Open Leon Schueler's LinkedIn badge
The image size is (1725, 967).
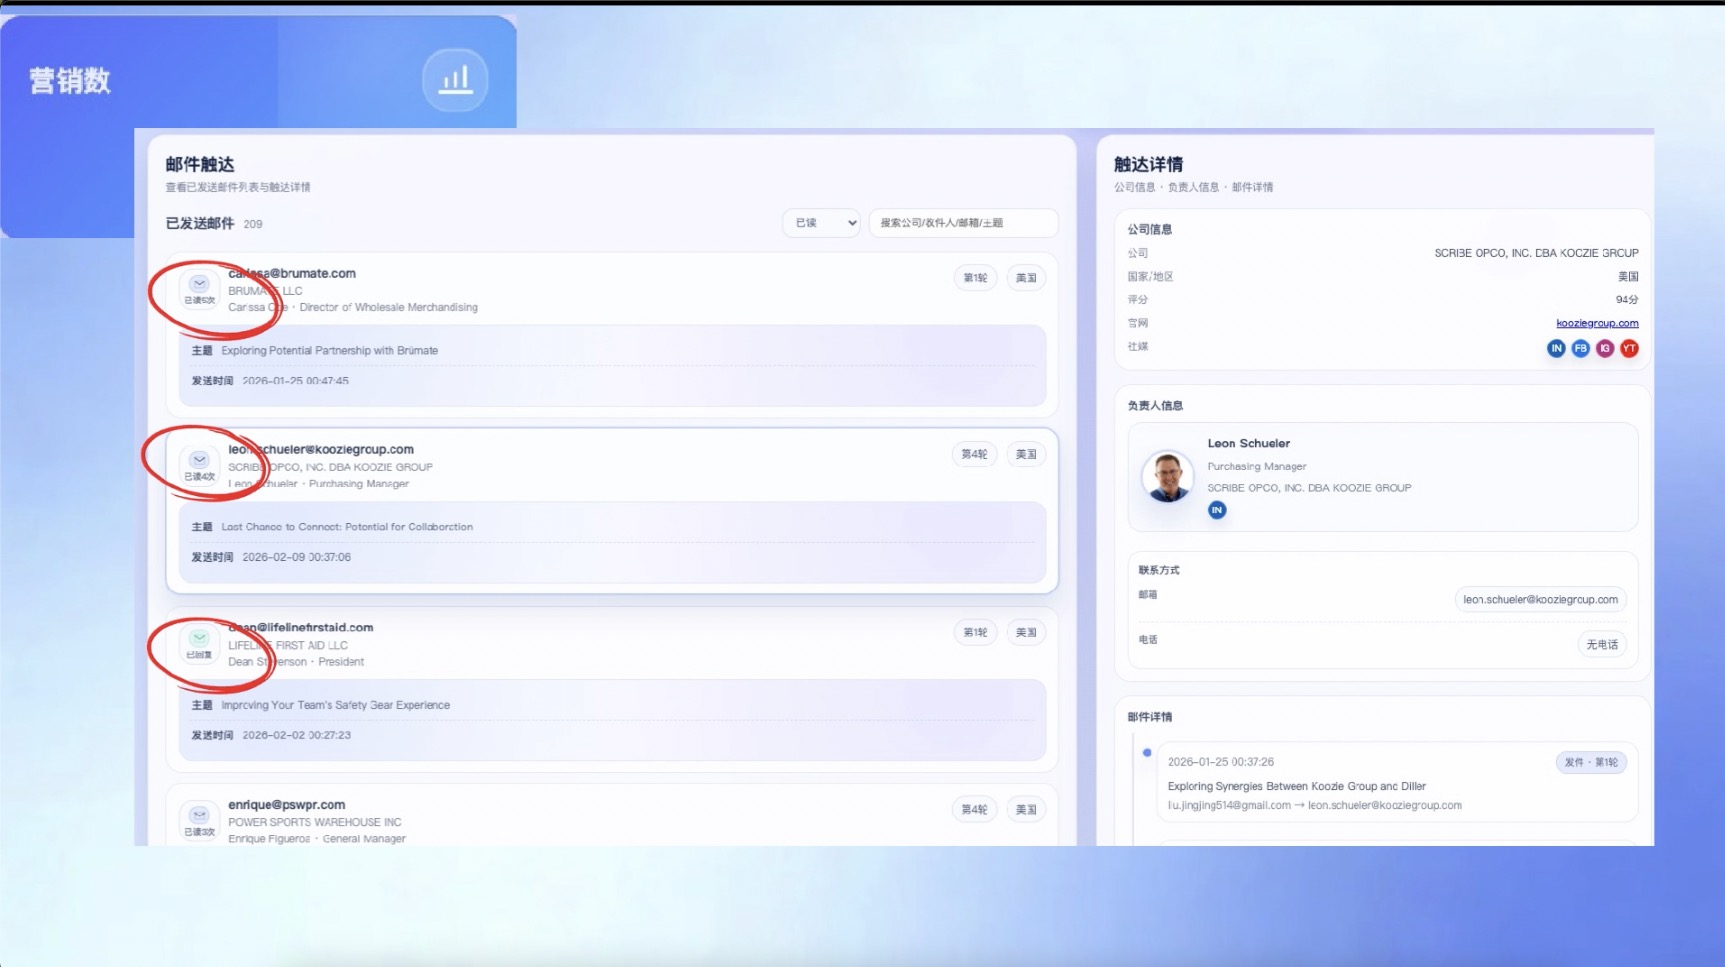1217,510
